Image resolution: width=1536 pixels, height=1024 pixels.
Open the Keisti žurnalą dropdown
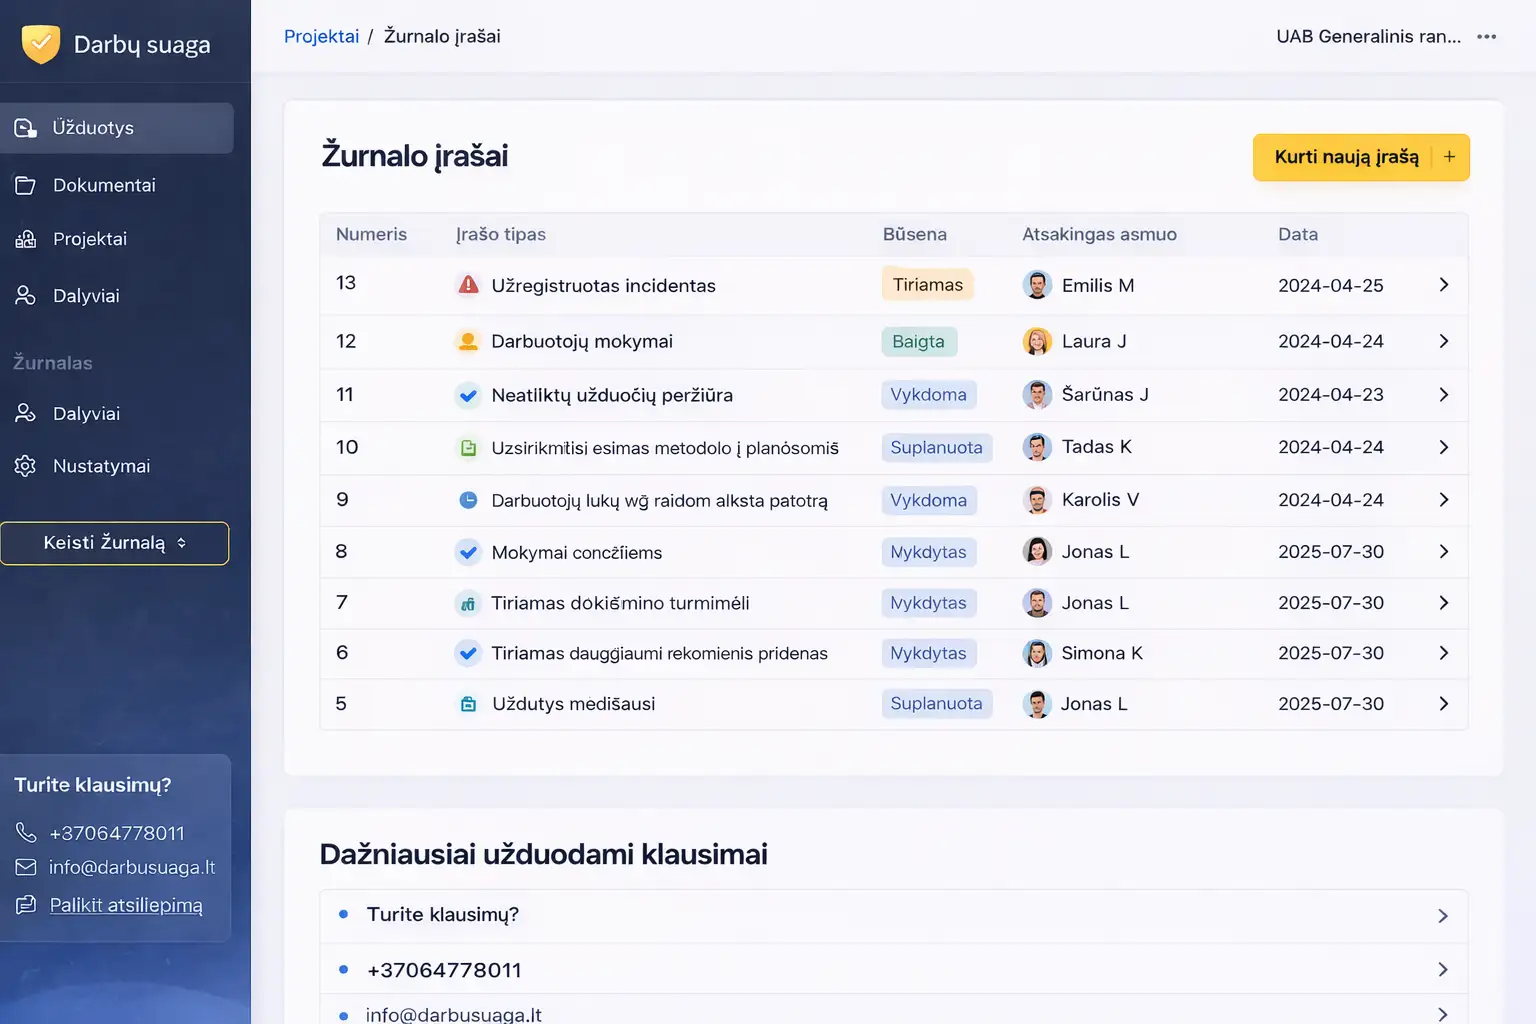[114, 543]
